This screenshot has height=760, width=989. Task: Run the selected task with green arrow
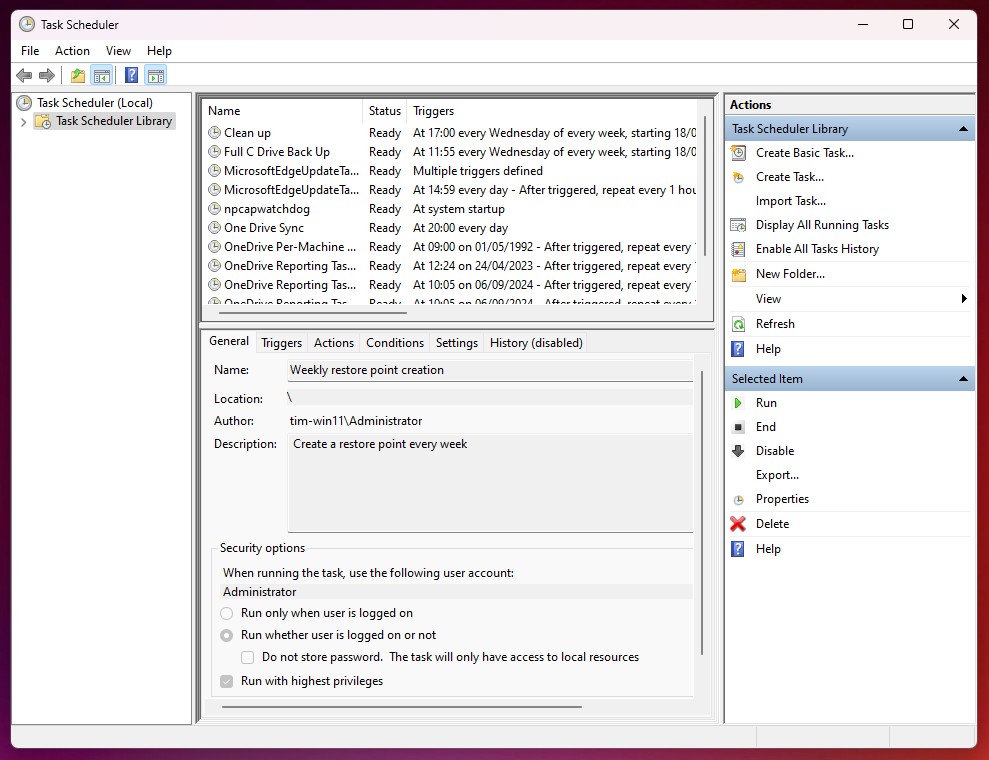[x=738, y=403]
